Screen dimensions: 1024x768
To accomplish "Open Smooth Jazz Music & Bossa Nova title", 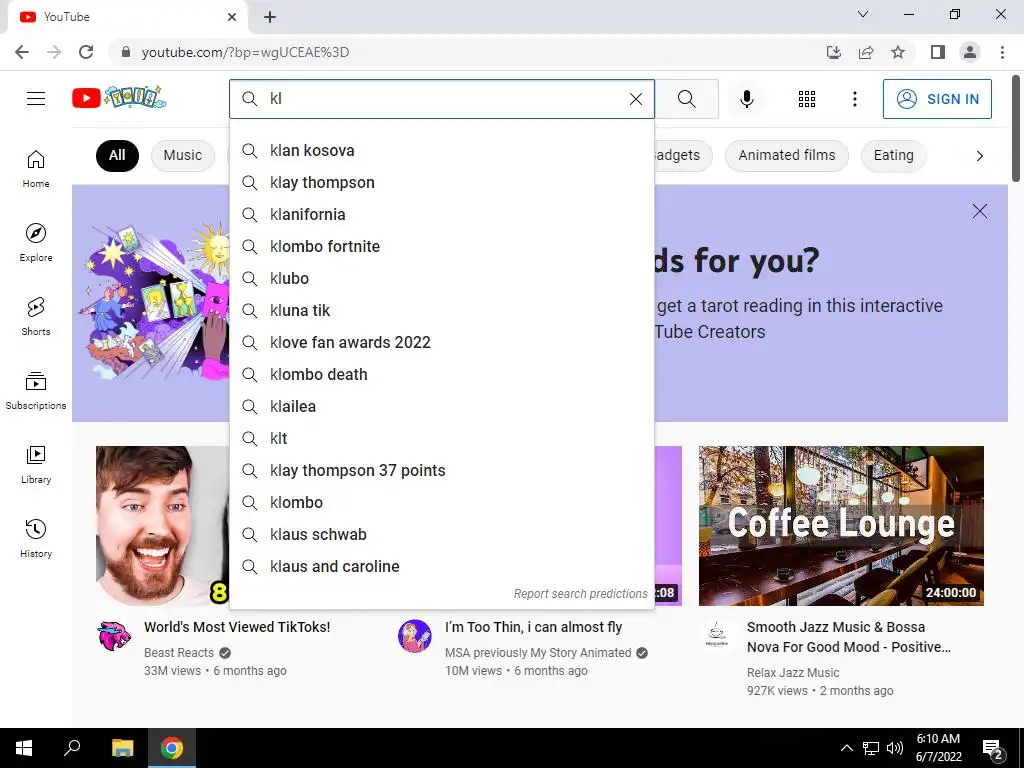I will click(x=848, y=637).
